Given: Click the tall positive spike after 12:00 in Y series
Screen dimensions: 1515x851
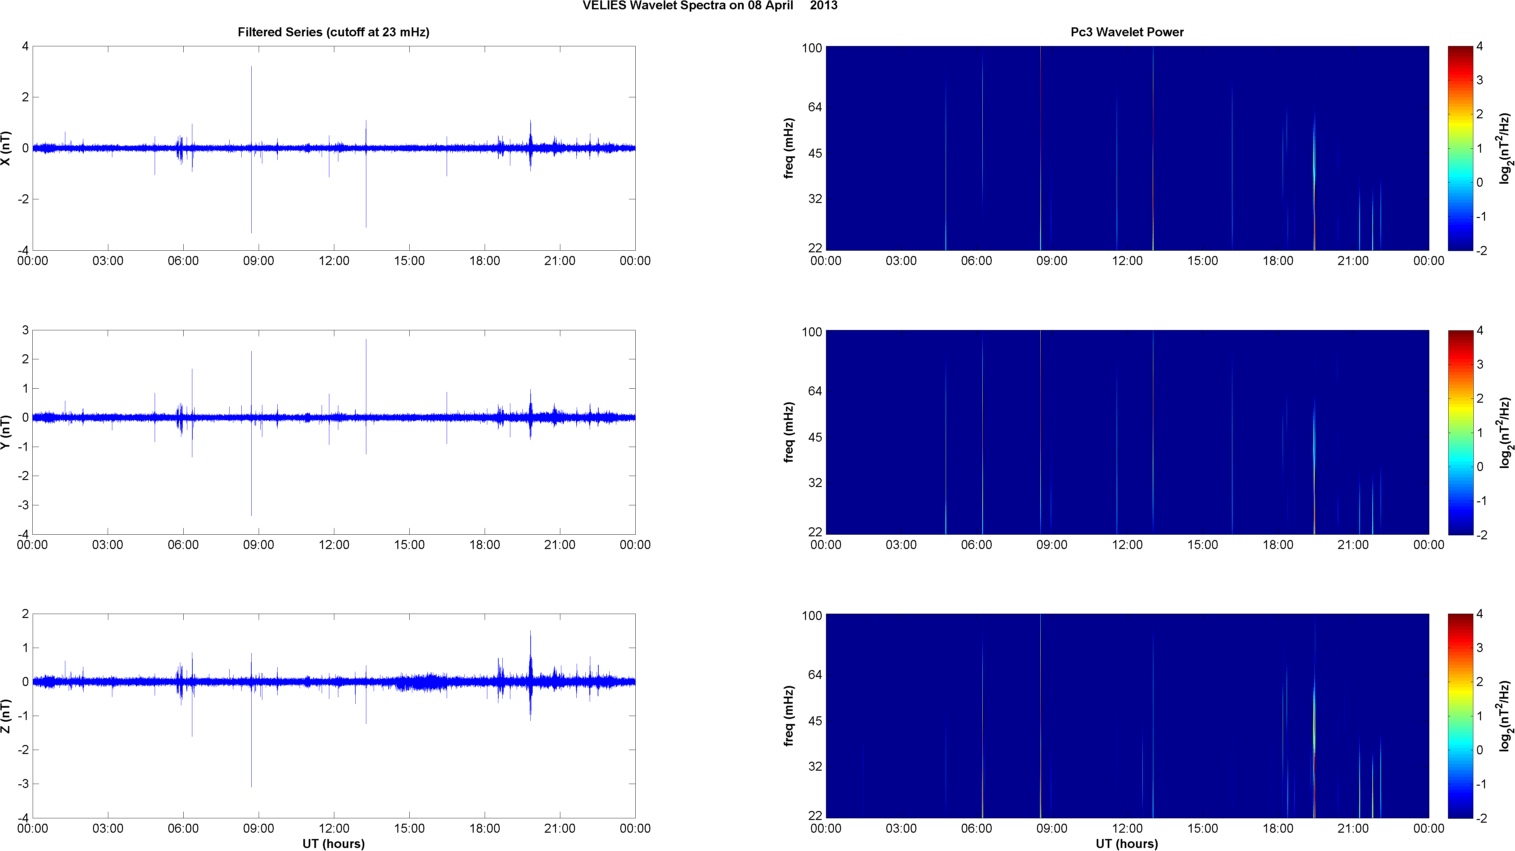Looking at the screenshot, I should pos(366,378).
